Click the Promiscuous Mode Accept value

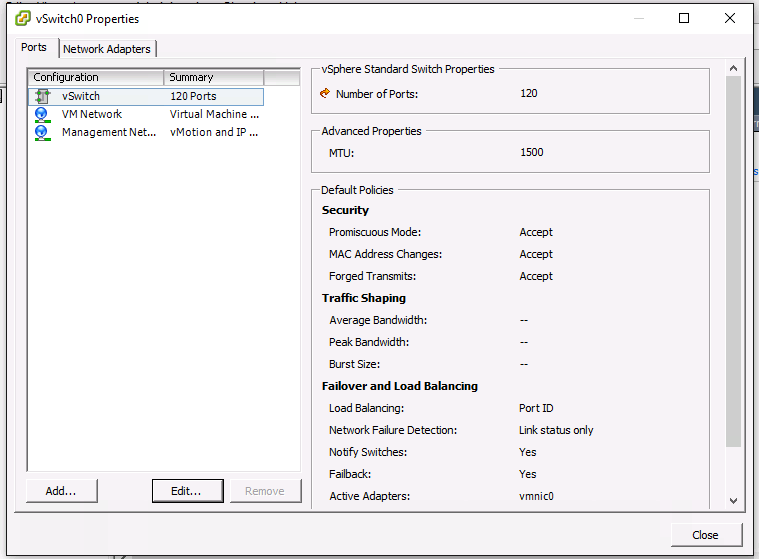click(536, 232)
